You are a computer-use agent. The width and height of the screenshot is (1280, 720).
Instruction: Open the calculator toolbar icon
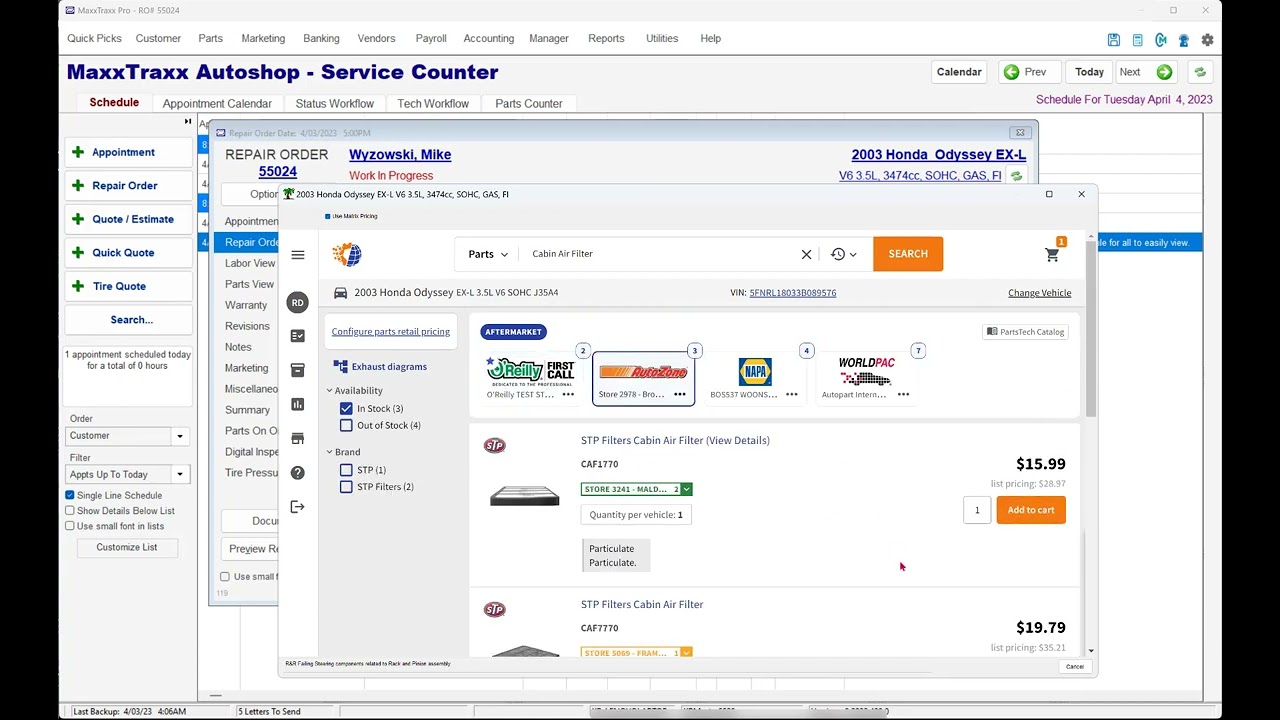pos(1137,40)
